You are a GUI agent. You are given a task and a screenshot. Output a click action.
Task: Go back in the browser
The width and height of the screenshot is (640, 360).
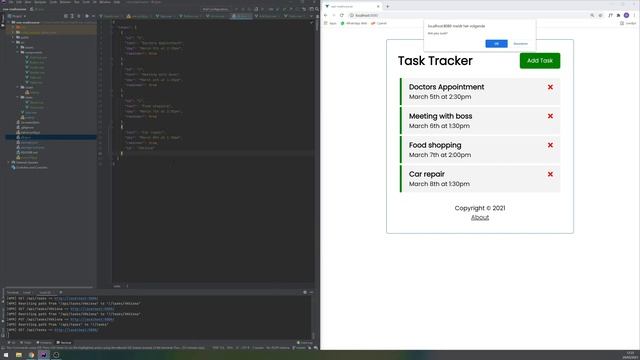(x=326, y=15)
